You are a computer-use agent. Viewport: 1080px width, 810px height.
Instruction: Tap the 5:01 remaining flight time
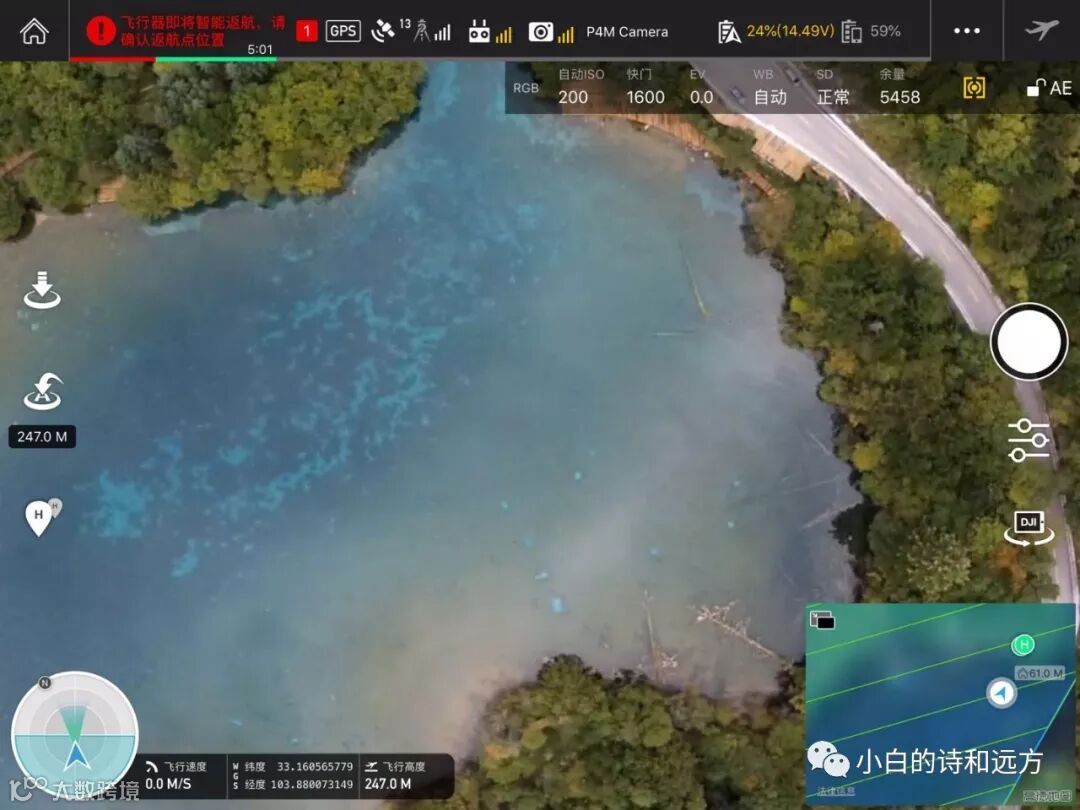(x=260, y=50)
